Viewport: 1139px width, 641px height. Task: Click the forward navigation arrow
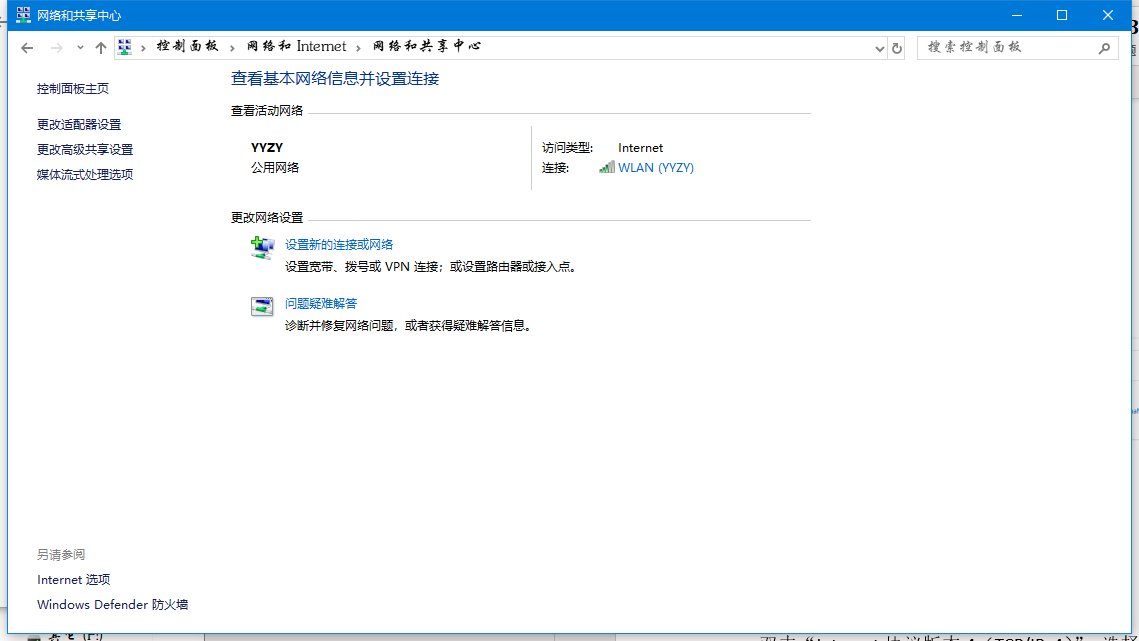tap(56, 47)
